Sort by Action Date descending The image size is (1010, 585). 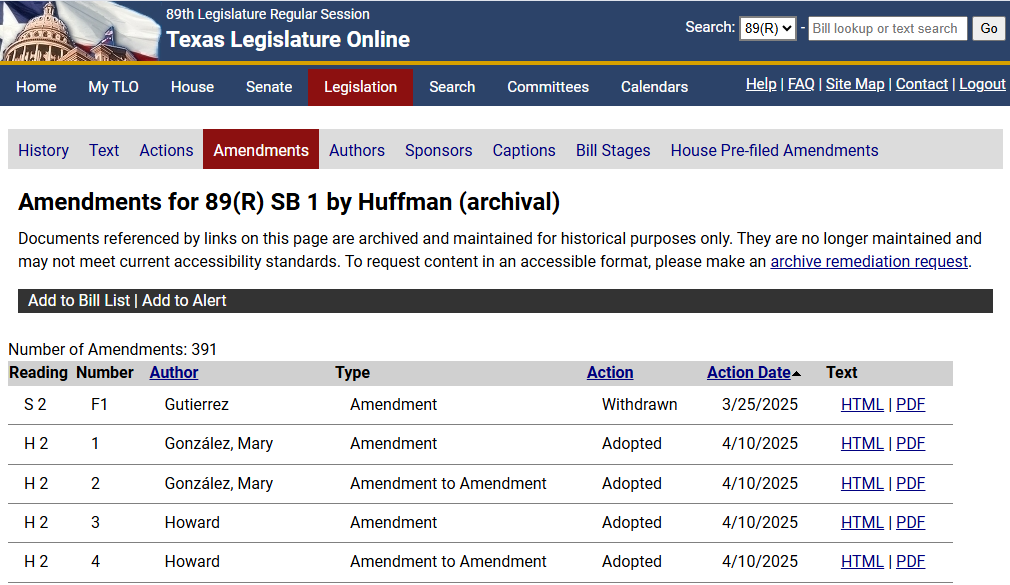point(748,372)
